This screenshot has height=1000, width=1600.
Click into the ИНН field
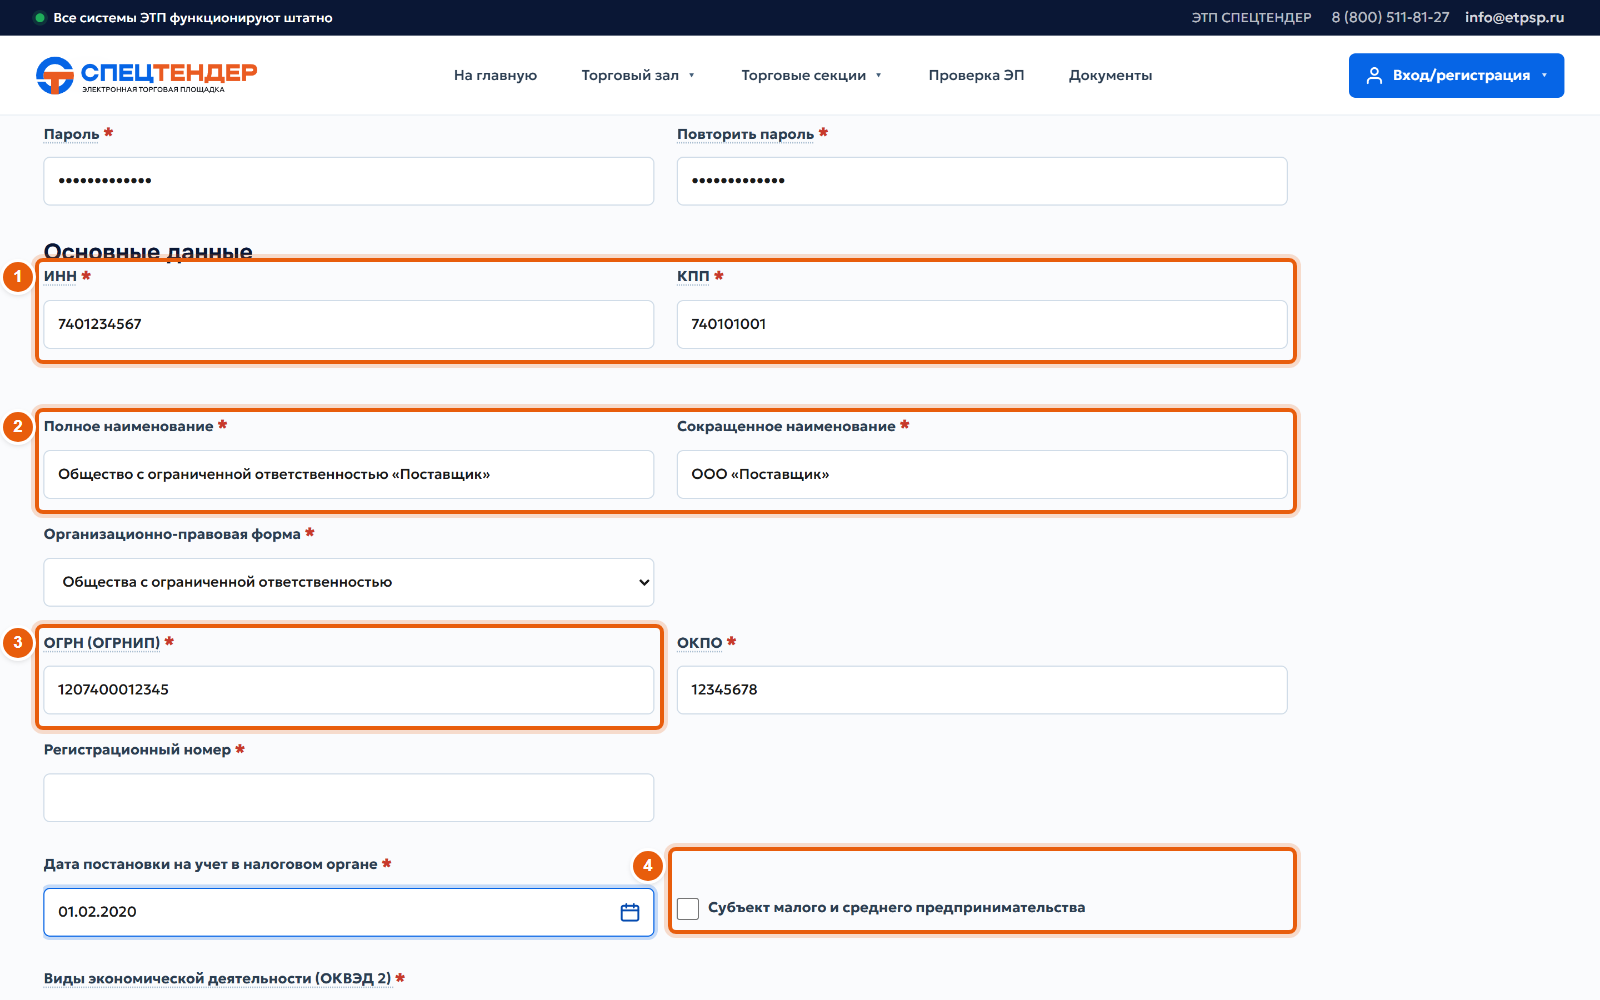pyautogui.click(x=349, y=324)
